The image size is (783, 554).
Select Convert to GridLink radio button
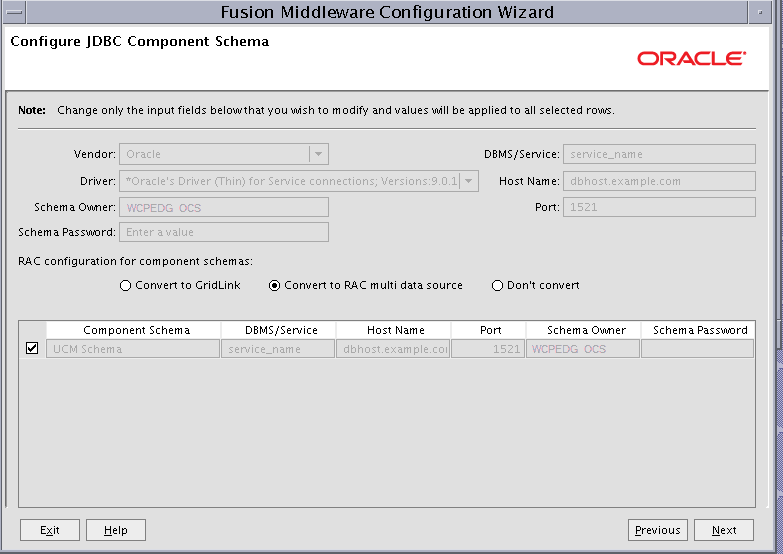180,285
